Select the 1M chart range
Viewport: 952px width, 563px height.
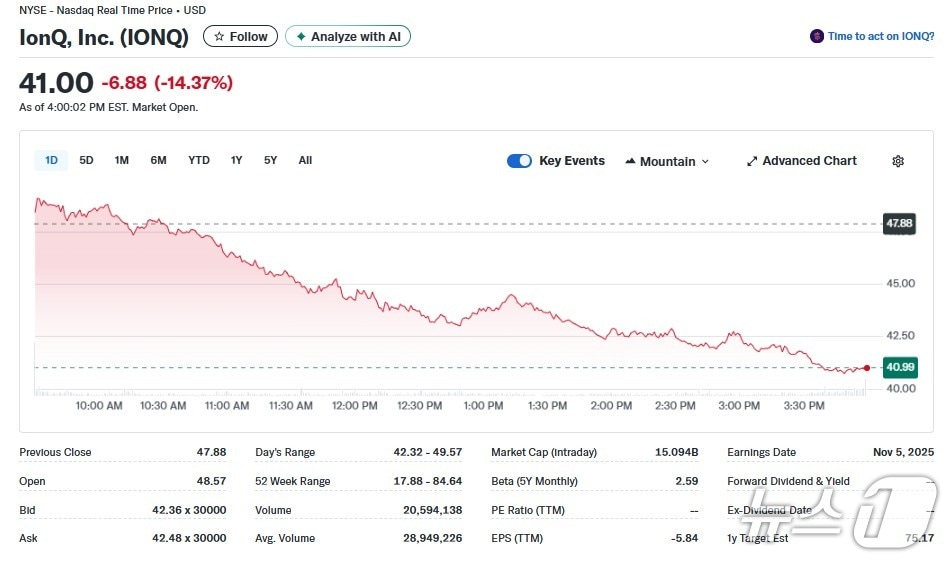(x=121, y=160)
